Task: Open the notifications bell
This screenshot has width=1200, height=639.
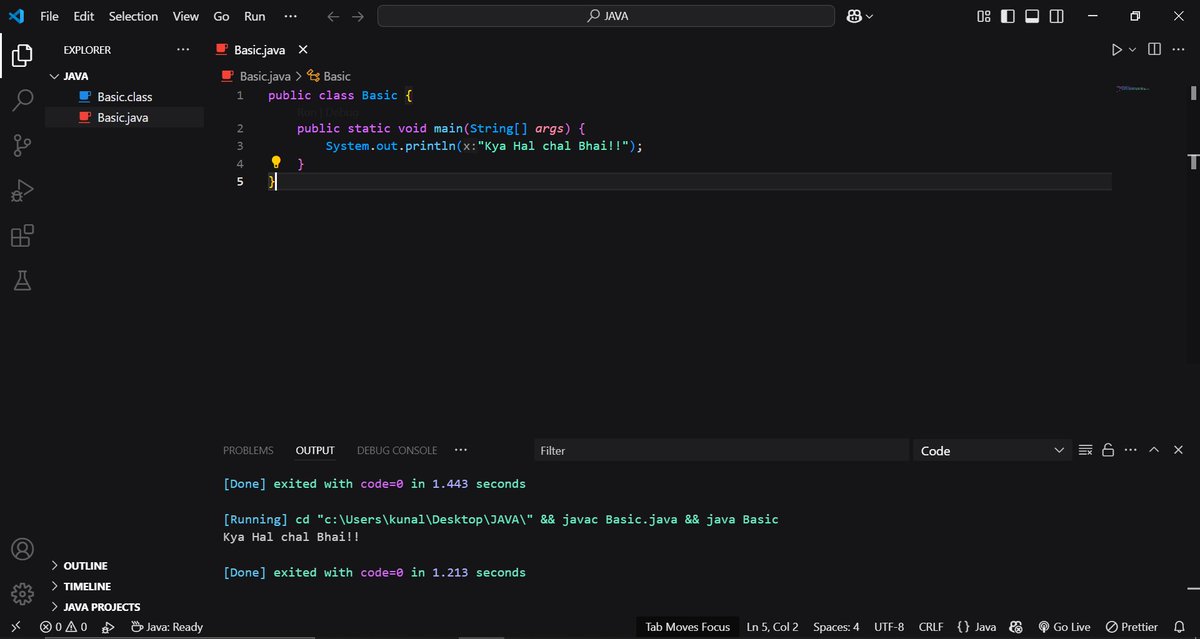Action: pos(1181,627)
